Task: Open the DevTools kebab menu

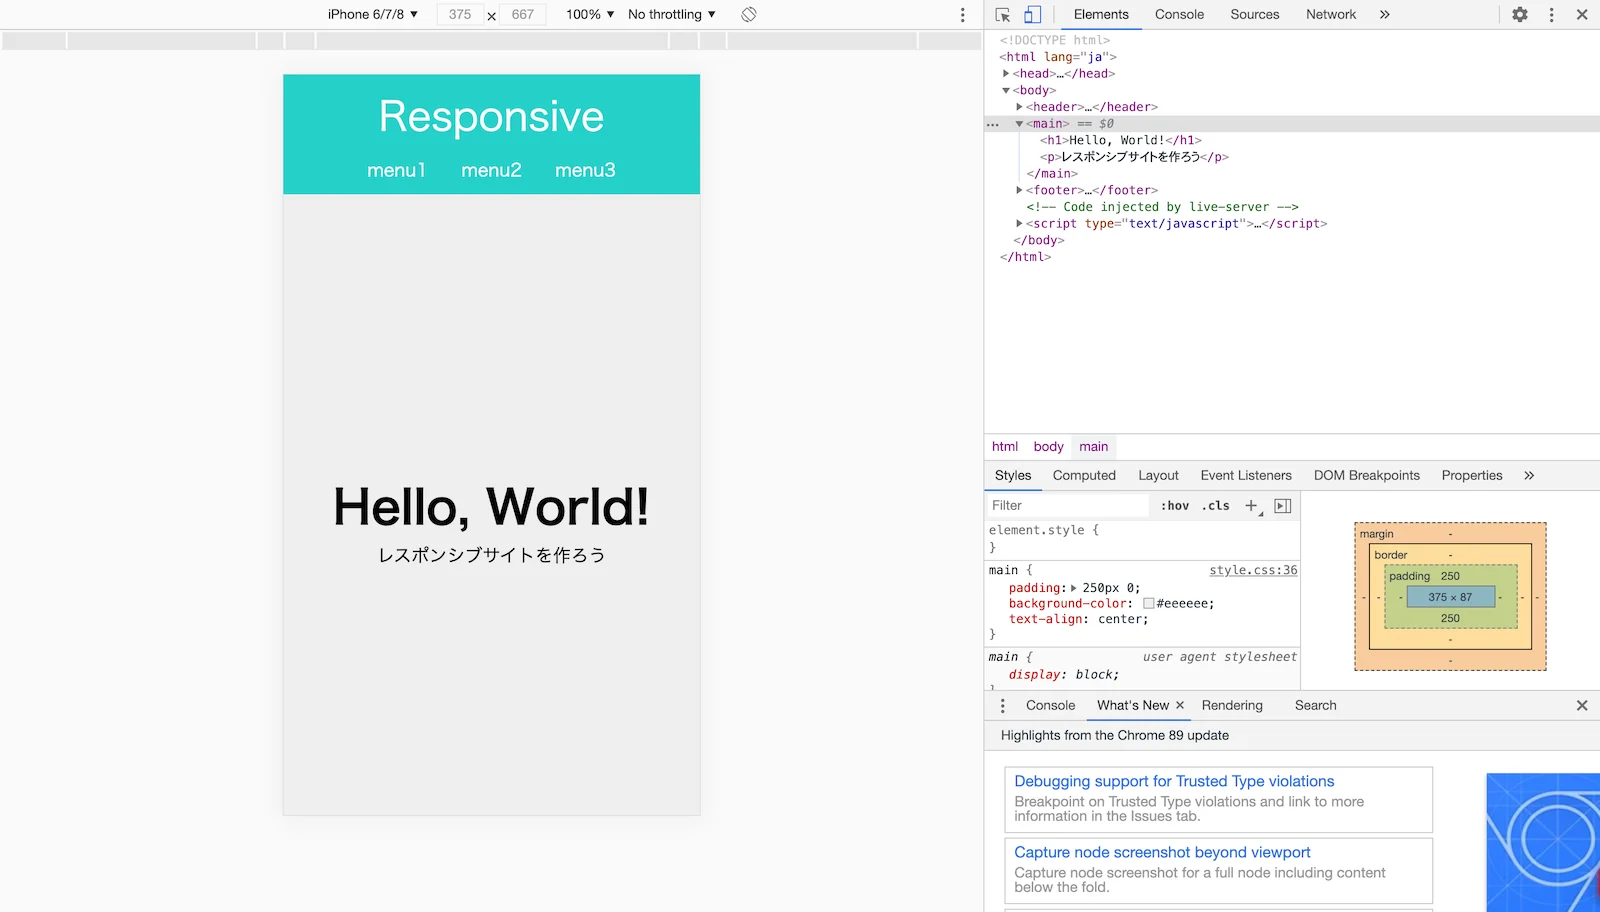Action: (x=1551, y=15)
